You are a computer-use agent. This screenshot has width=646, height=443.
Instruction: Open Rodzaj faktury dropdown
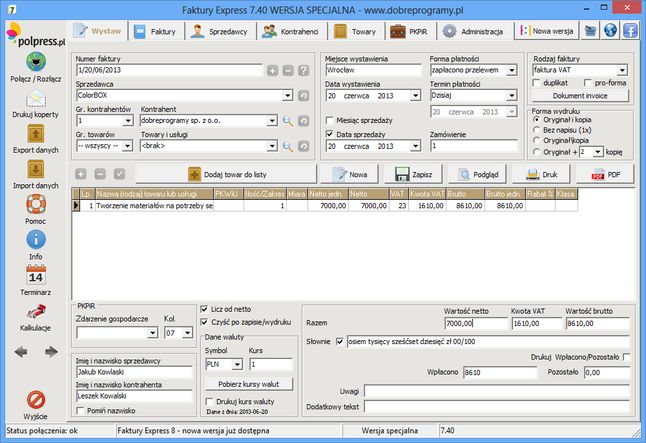coord(622,70)
